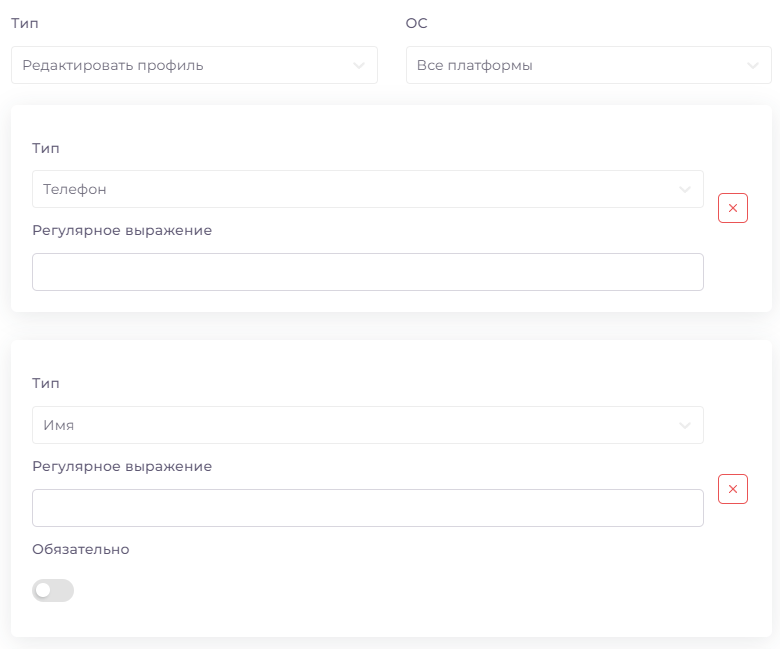
Task: Click the Тип label above Имя
Action: (46, 383)
